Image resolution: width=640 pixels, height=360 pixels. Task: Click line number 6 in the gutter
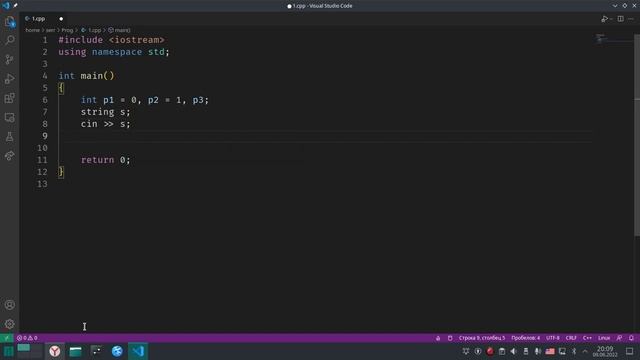click(45, 100)
